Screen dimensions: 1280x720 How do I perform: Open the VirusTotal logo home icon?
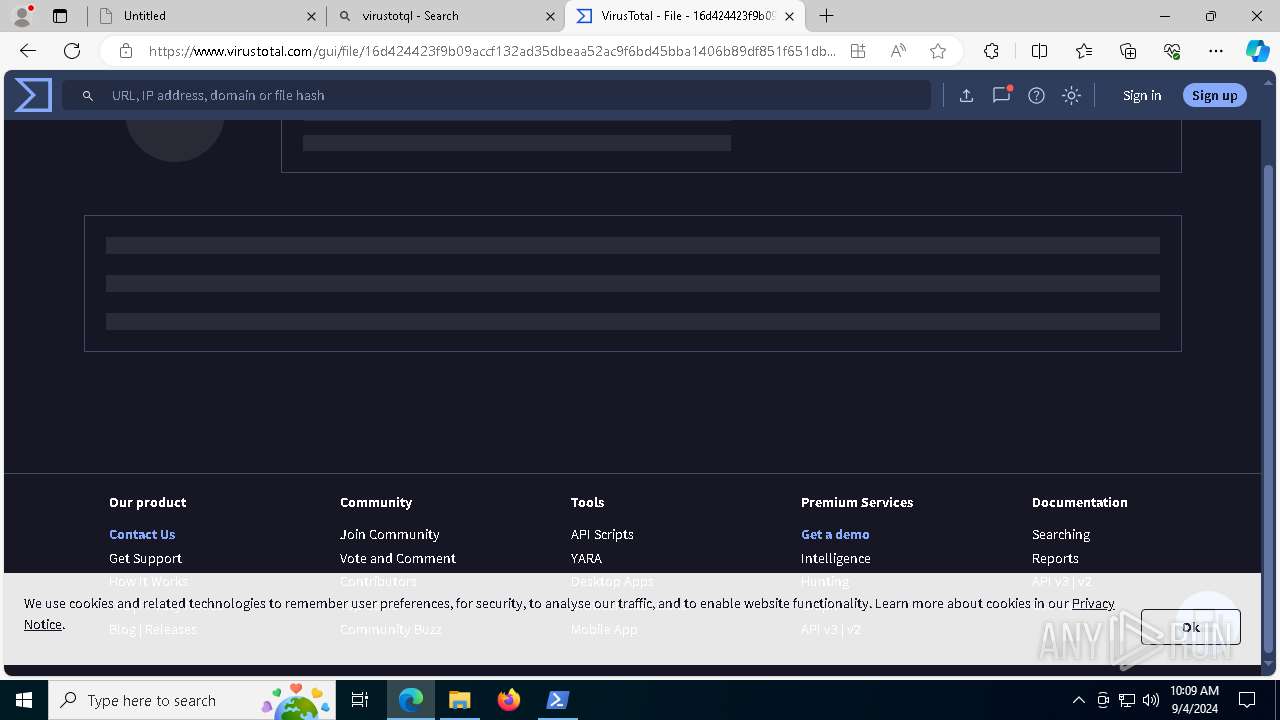33,95
